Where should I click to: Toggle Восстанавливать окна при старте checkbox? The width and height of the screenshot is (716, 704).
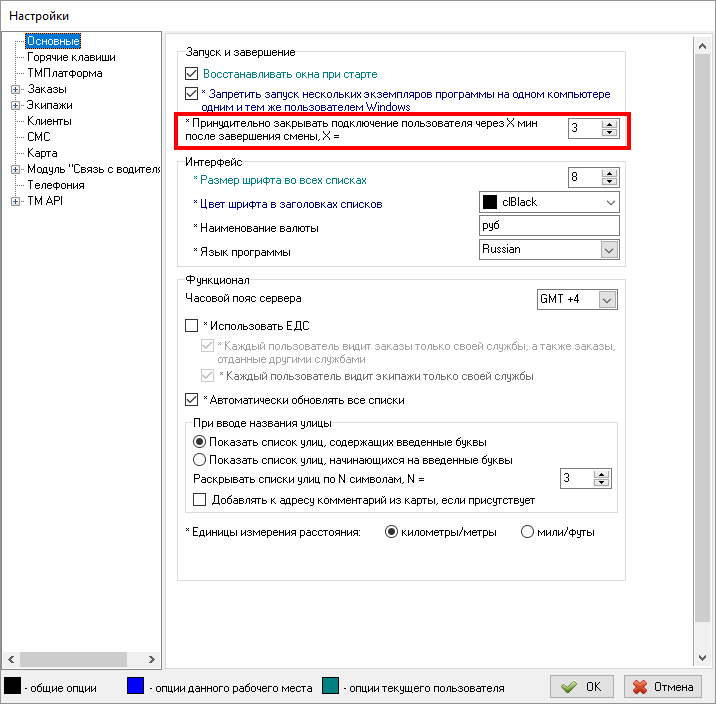click(191, 74)
